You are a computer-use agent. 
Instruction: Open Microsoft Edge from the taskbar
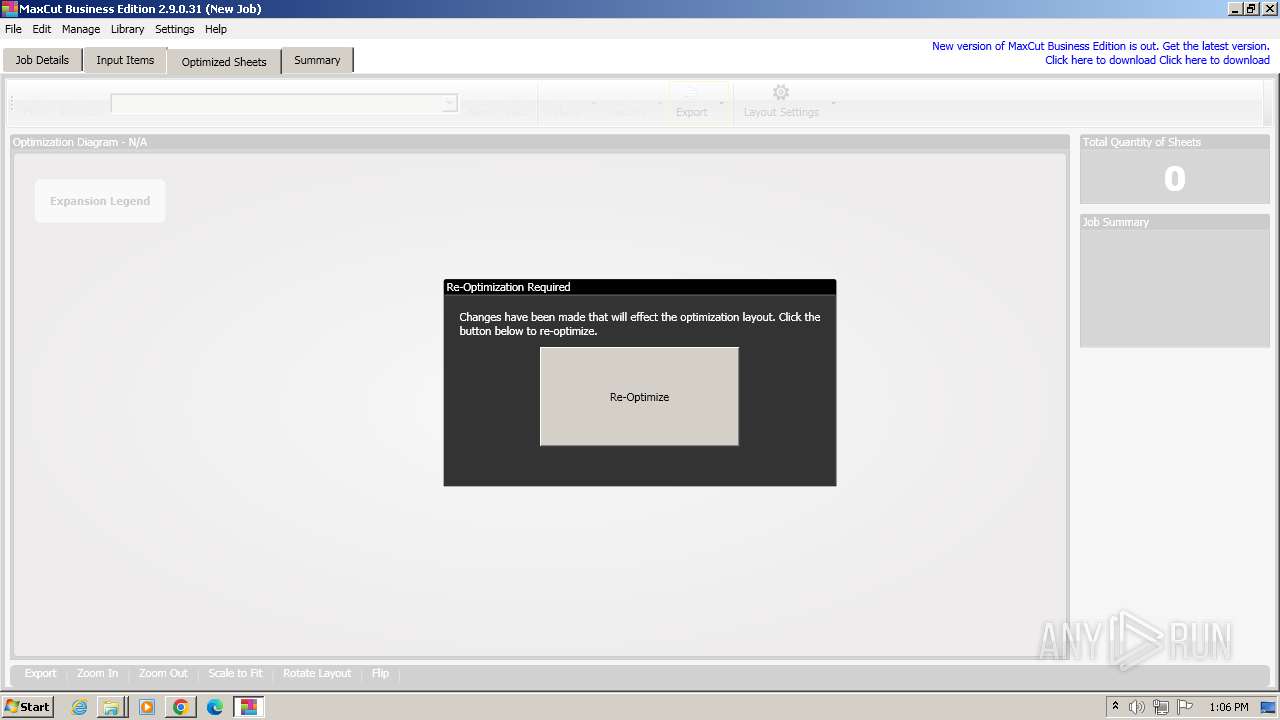tap(215, 707)
